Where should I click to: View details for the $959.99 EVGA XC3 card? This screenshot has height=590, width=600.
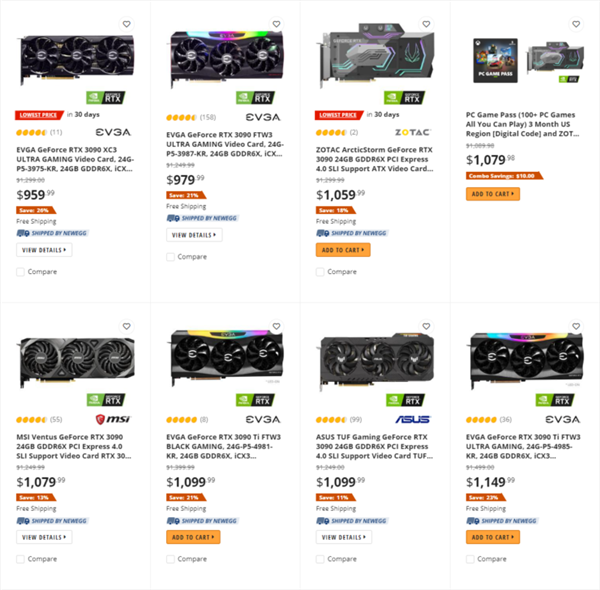(x=44, y=249)
